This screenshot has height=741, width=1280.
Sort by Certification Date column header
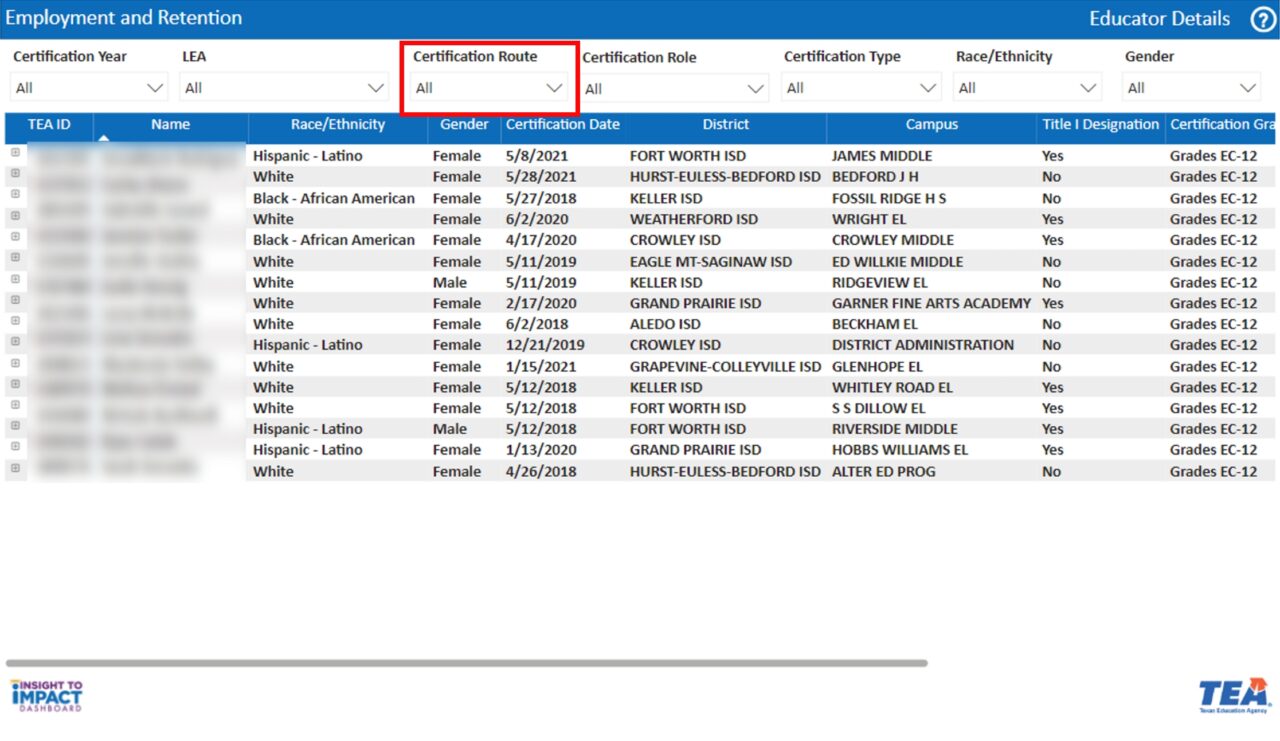coord(563,125)
